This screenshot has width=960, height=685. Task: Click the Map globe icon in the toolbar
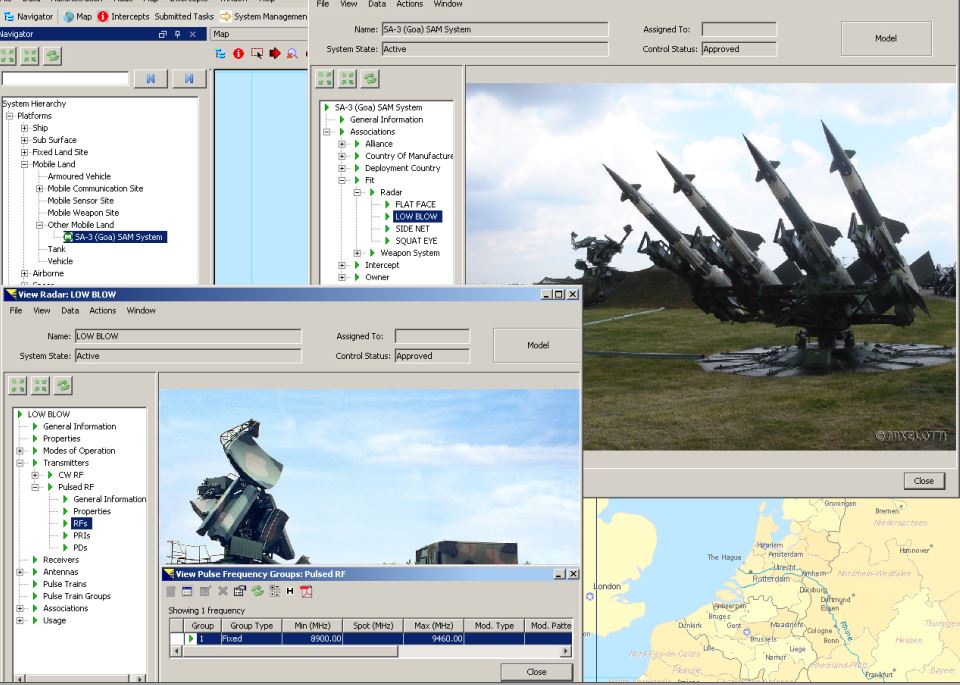[68, 16]
